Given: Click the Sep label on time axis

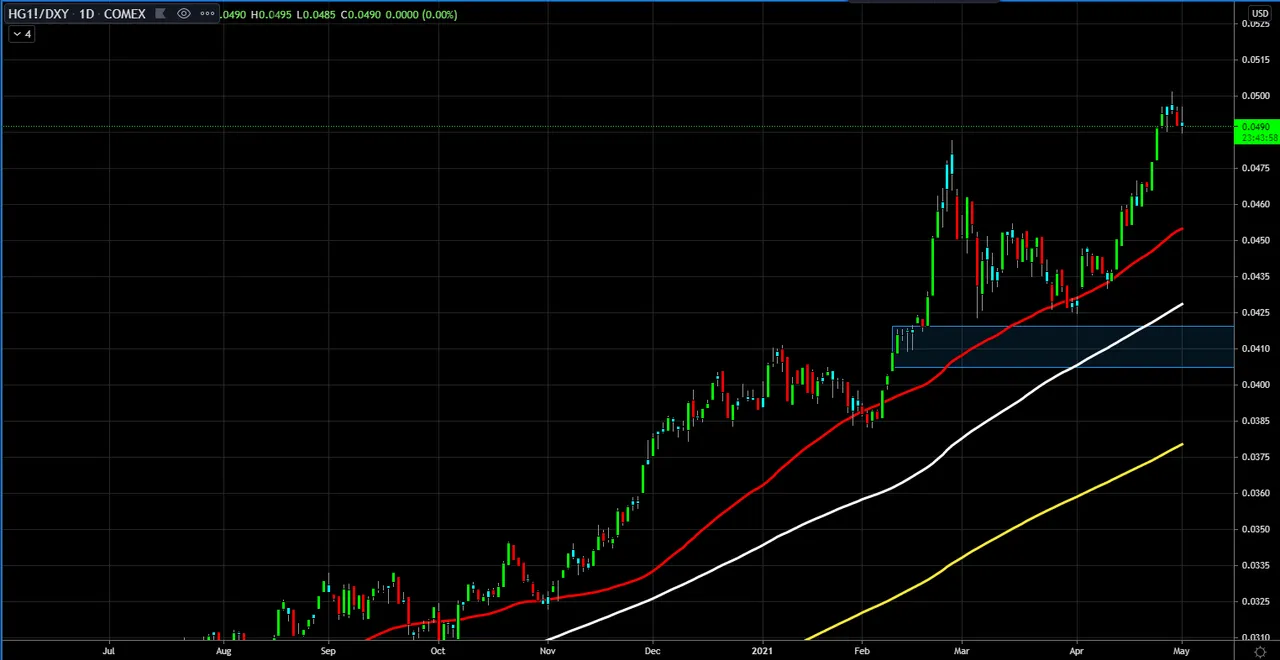Looking at the screenshot, I should coord(328,651).
